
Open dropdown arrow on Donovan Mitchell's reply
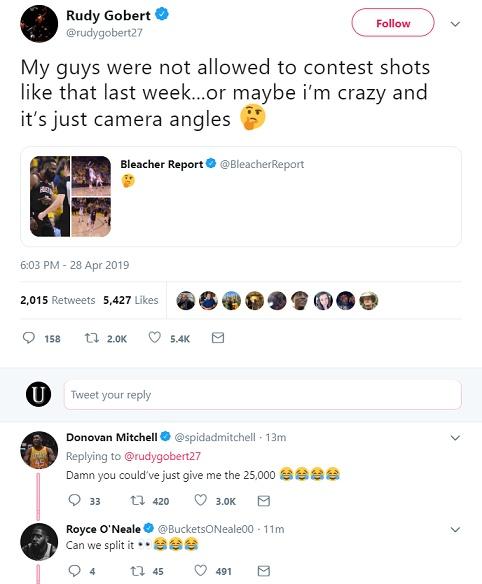[x=455, y=437]
